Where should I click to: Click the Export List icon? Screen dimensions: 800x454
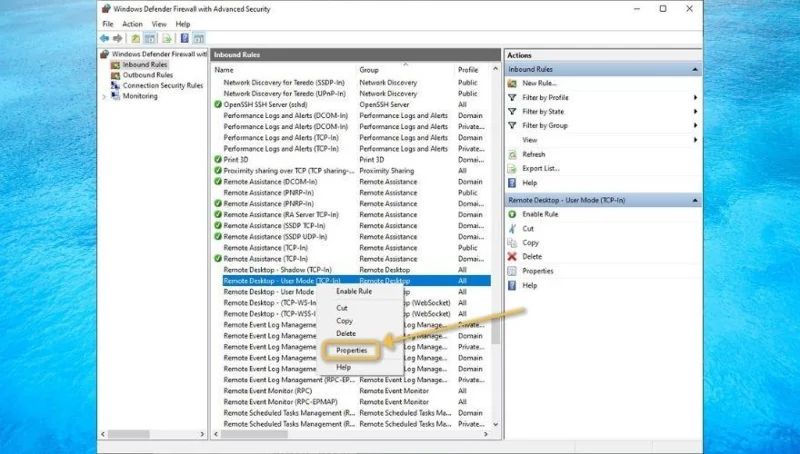(512, 168)
